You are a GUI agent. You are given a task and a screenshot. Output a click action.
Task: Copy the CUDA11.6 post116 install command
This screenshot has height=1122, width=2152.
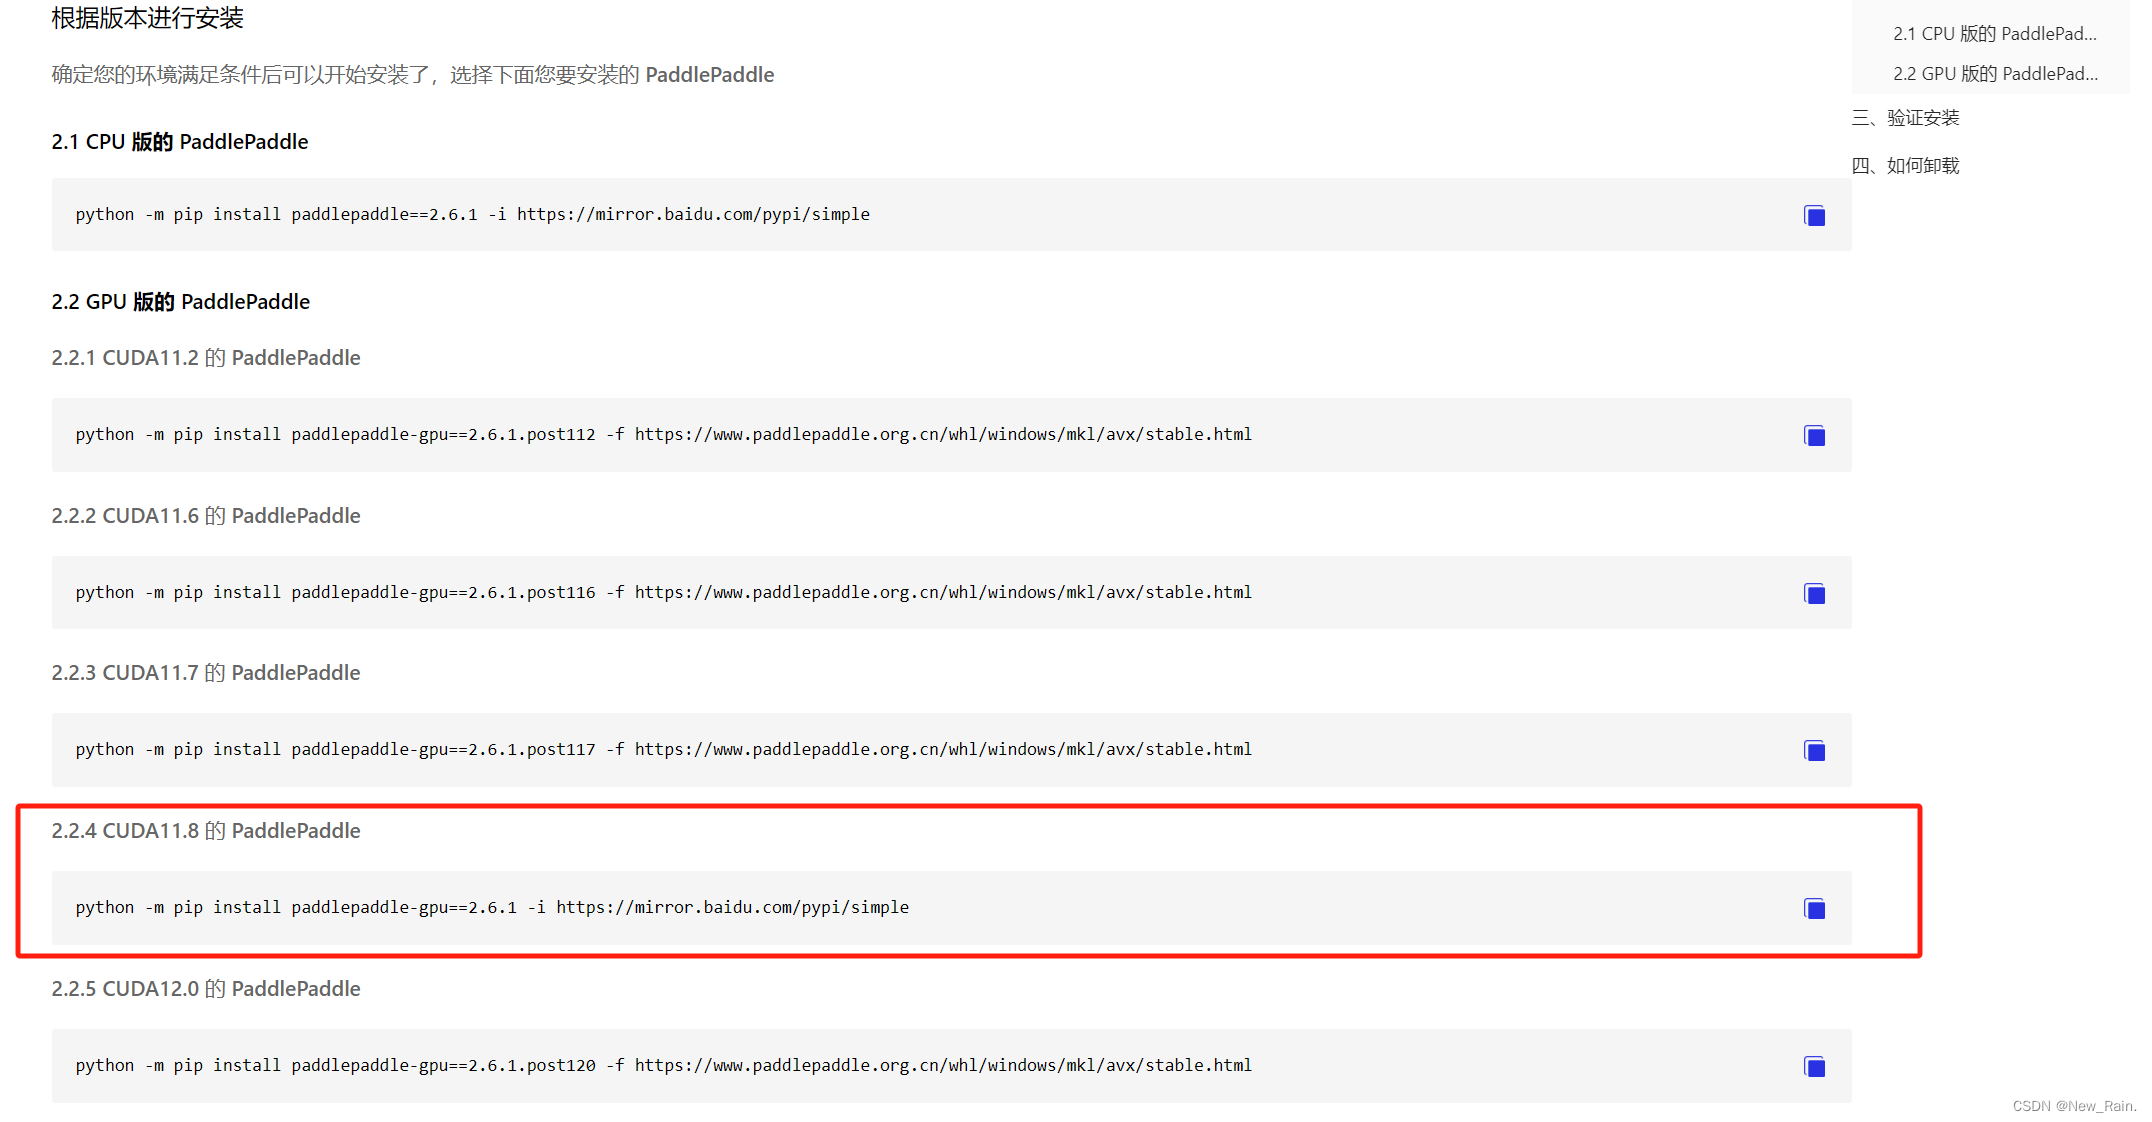[1814, 594]
